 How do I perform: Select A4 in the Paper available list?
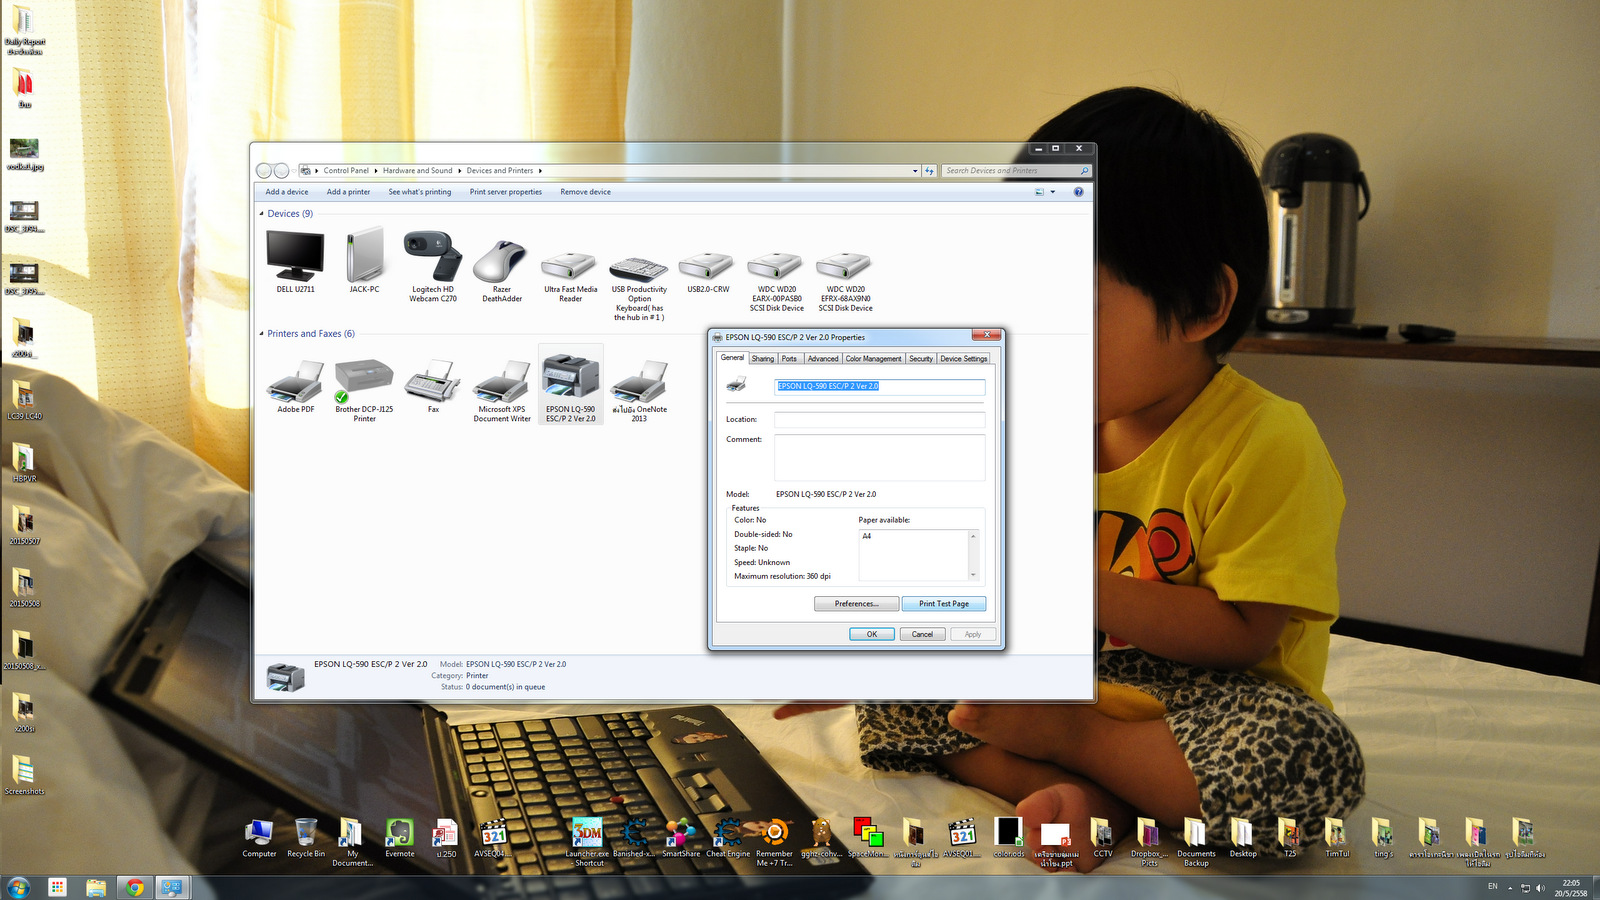[x=867, y=536]
